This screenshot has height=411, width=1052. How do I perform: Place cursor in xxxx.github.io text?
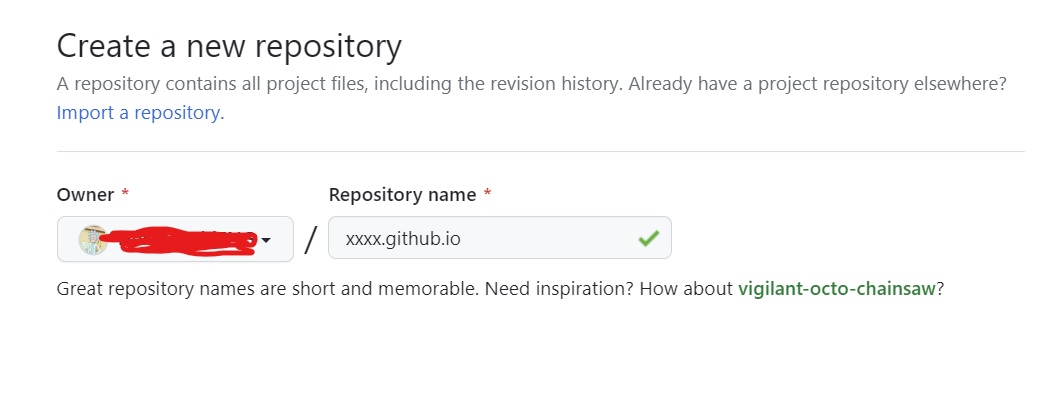tap(403, 238)
